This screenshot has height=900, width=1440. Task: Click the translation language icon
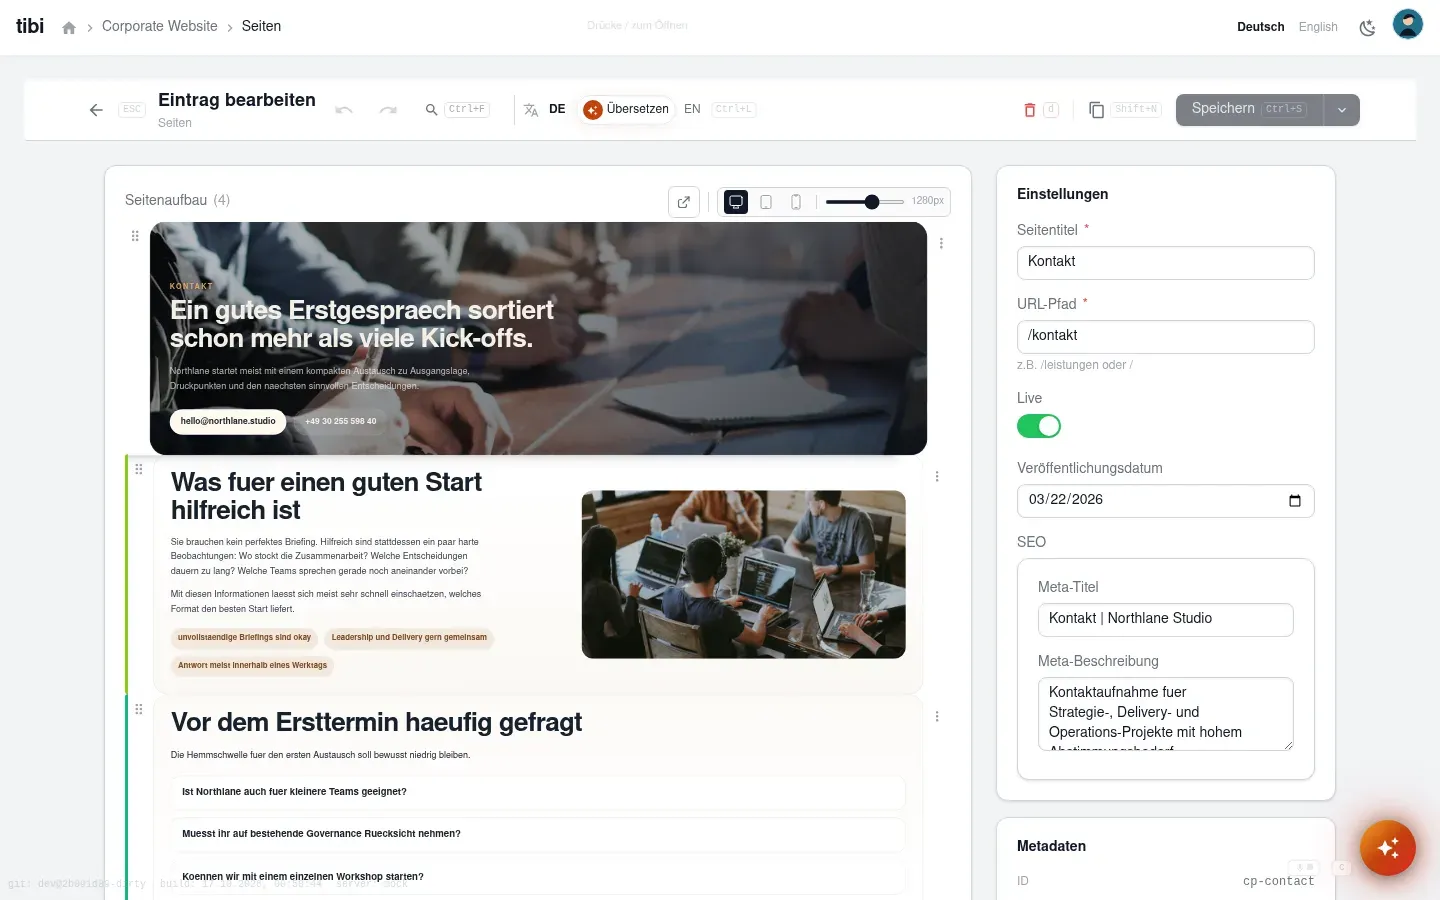[531, 110]
